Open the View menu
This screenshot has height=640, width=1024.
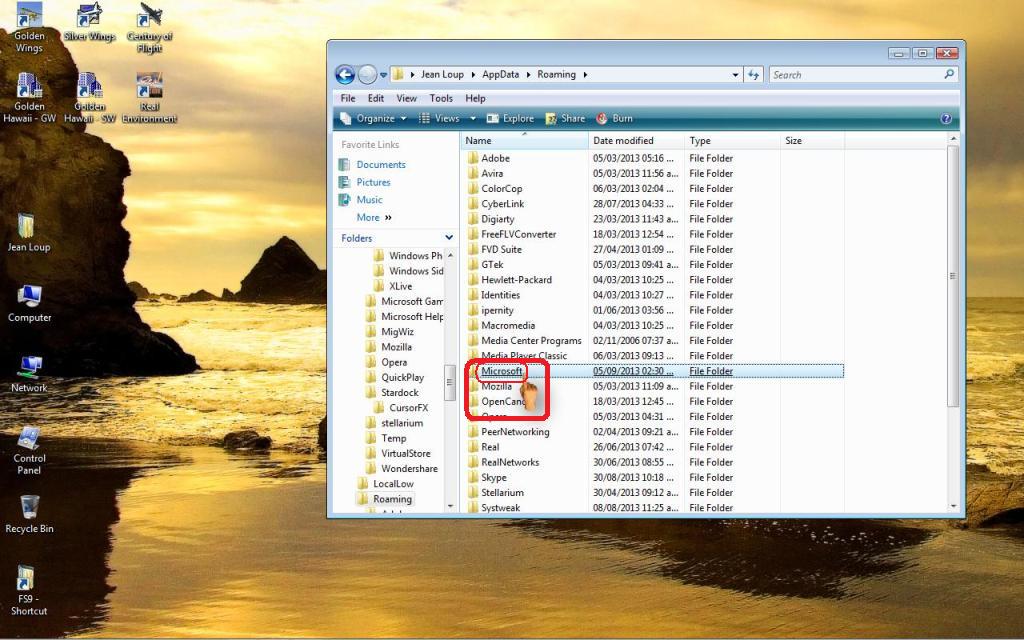tap(406, 98)
